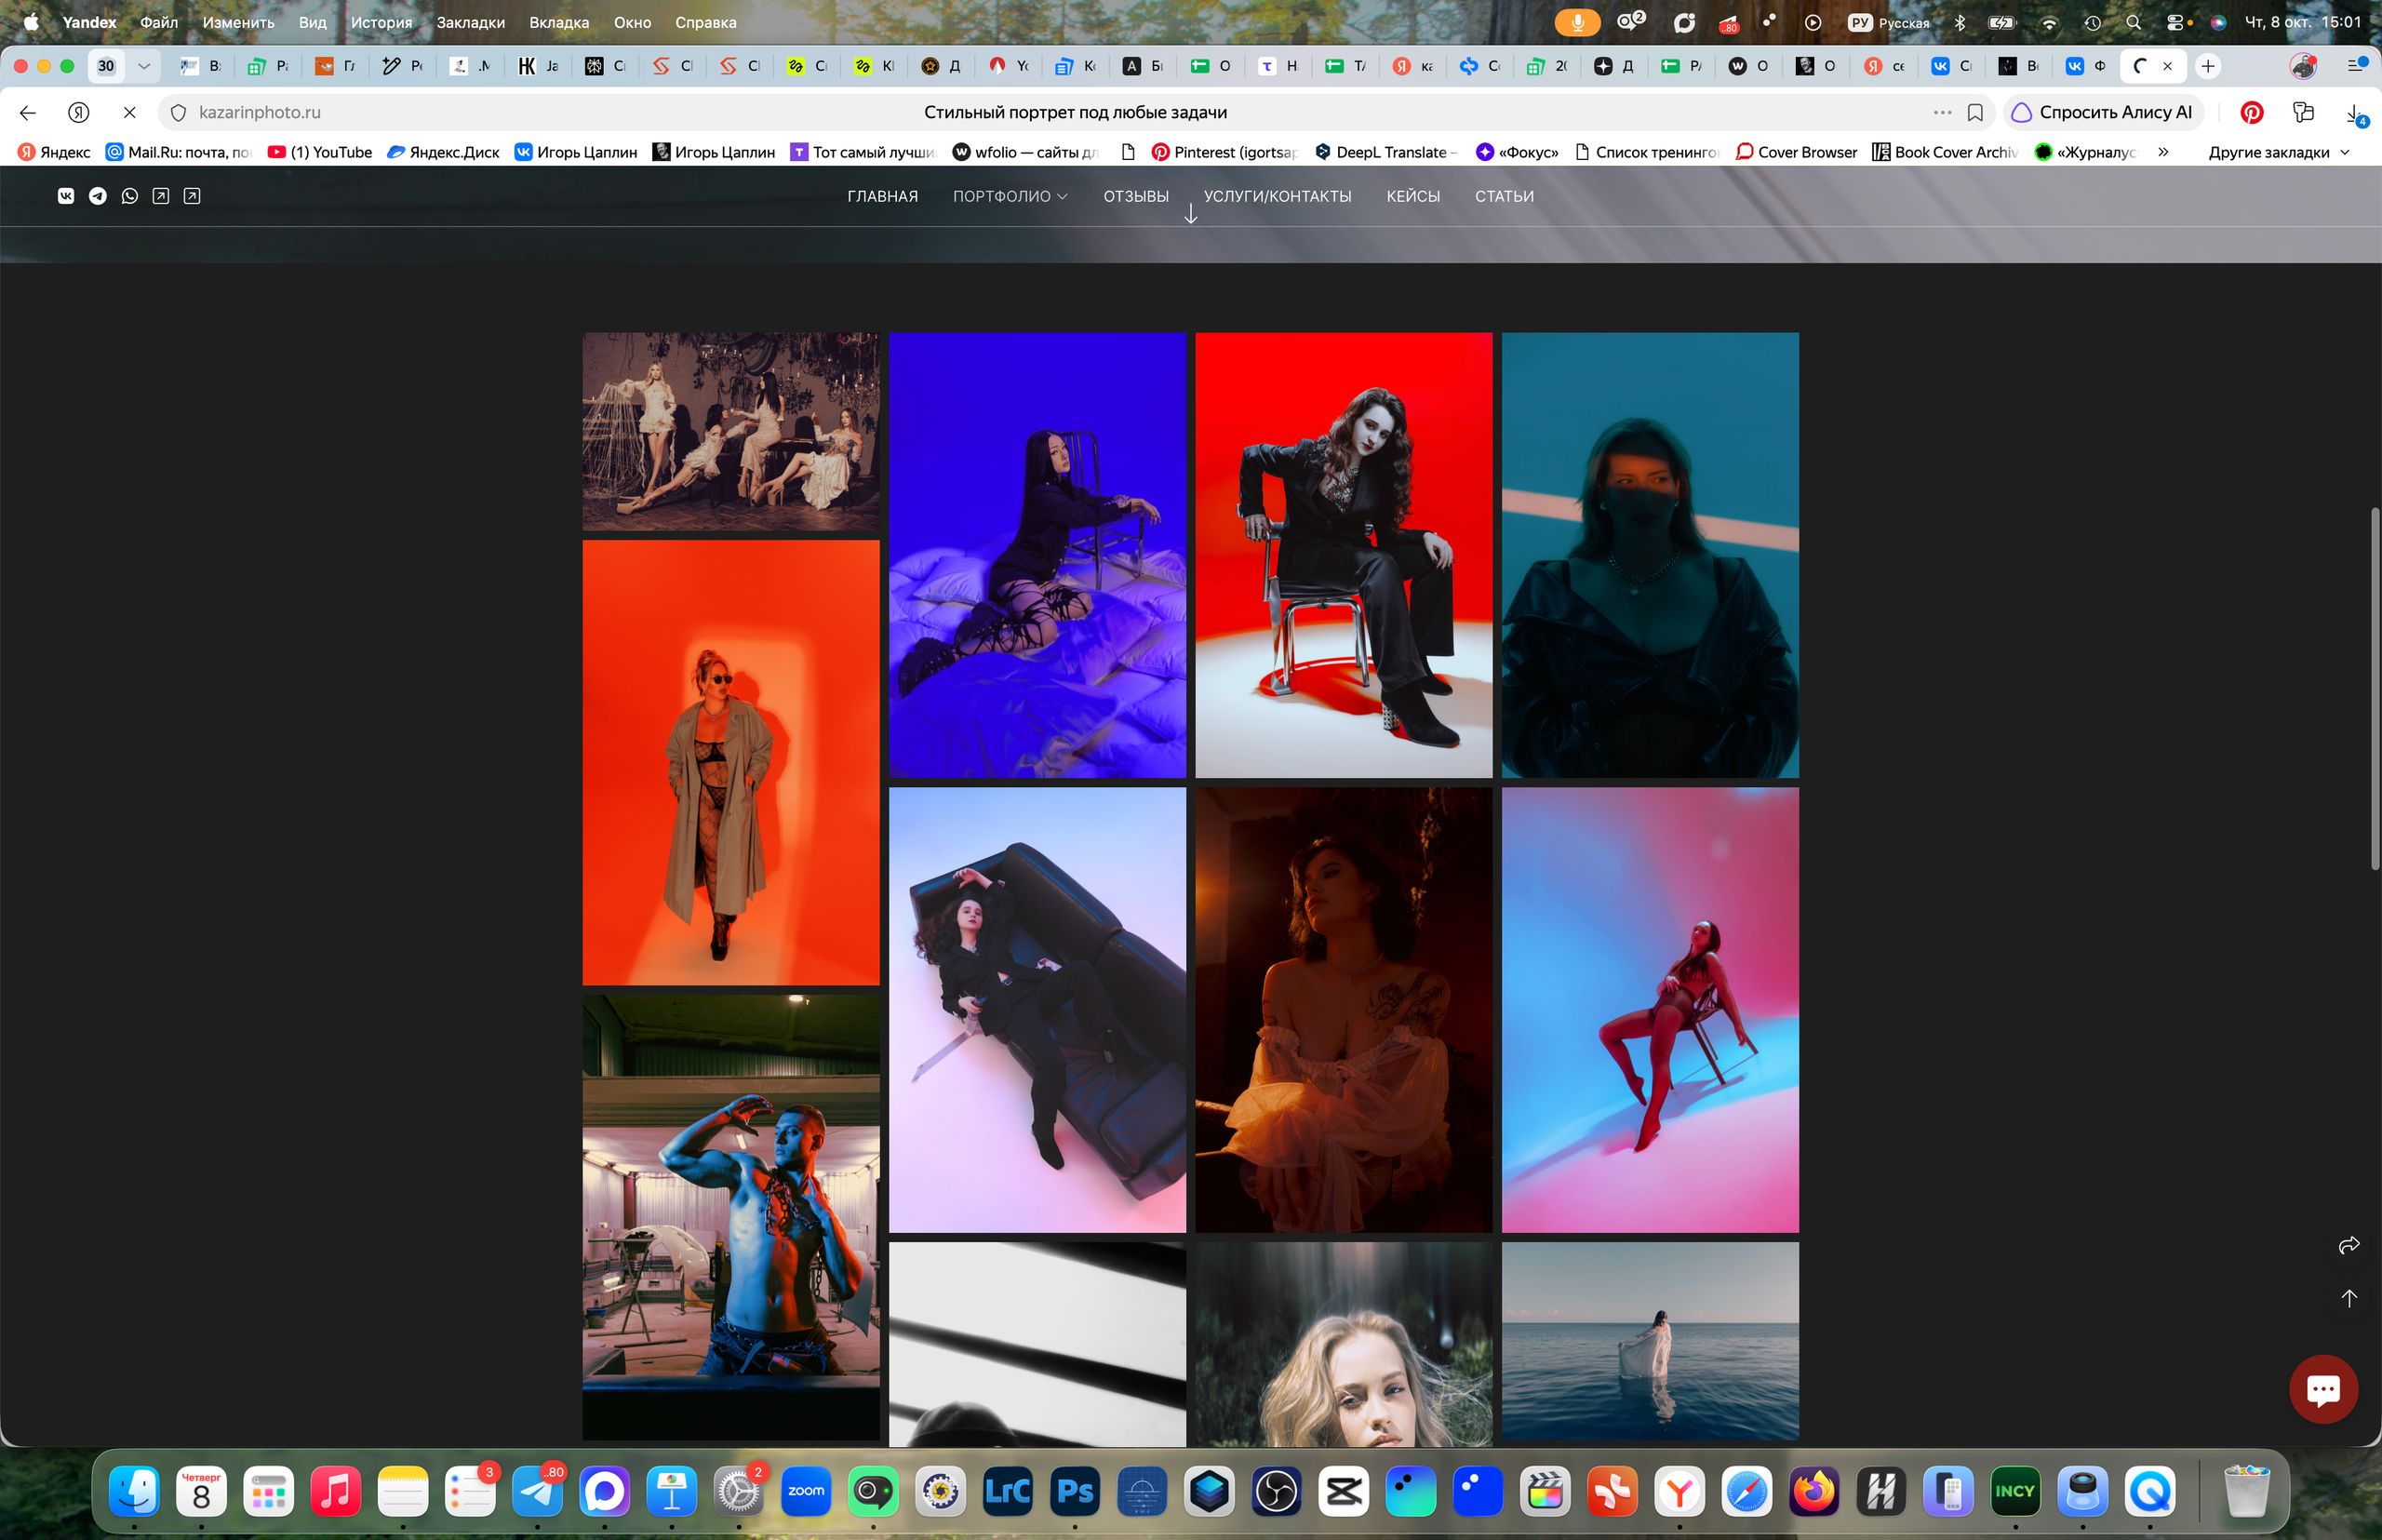
Task: Click the red chat widget button
Action: coord(2323,1388)
